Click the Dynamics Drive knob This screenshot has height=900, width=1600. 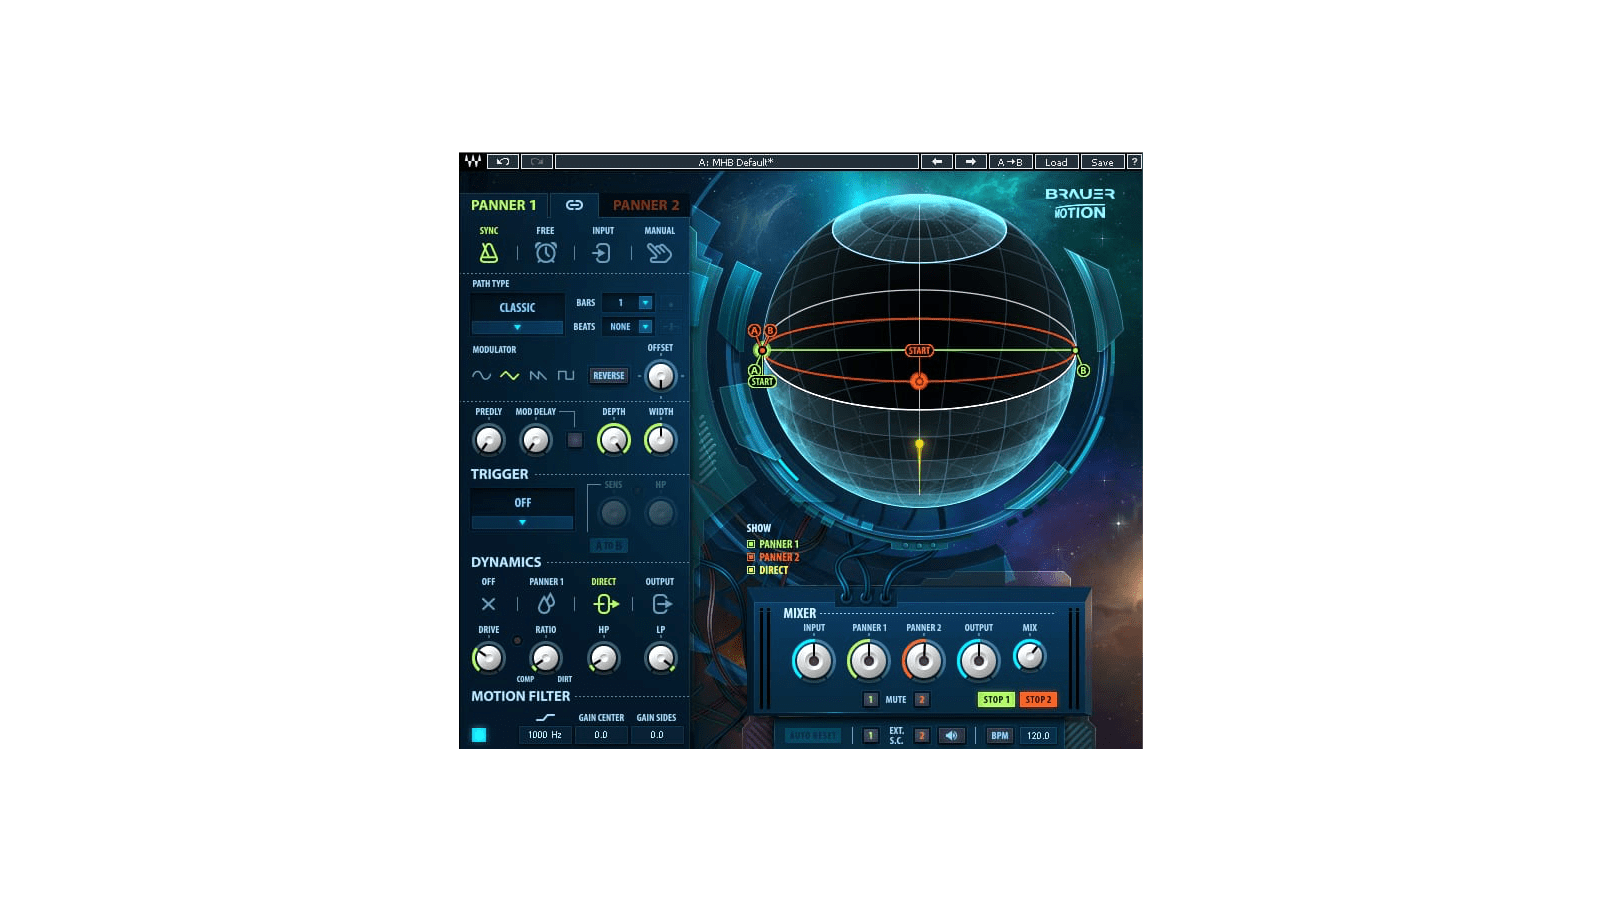(x=489, y=658)
